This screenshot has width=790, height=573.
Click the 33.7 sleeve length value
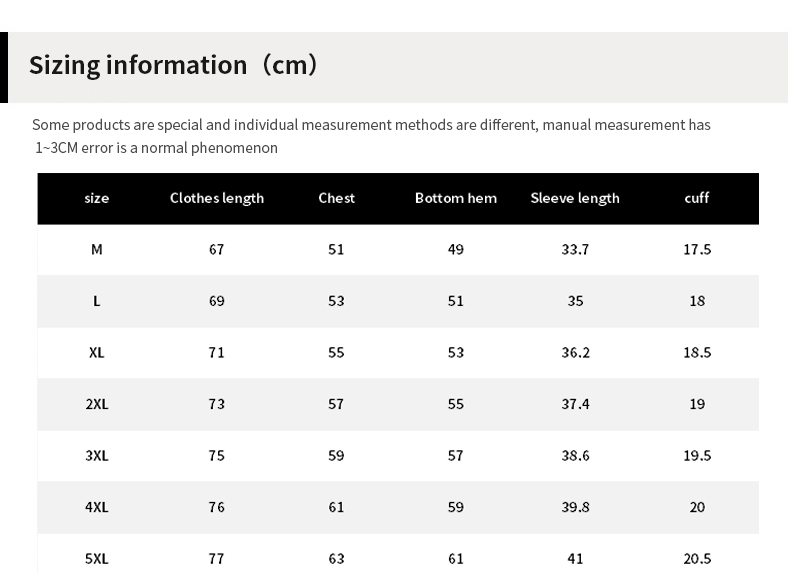(575, 249)
